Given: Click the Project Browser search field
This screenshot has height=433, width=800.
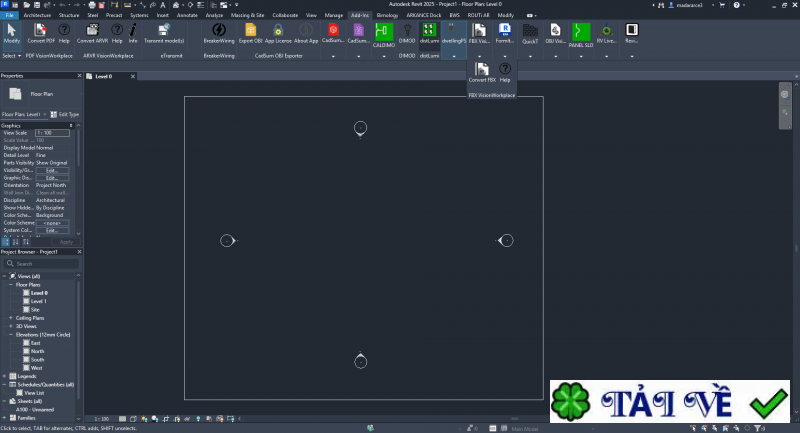Looking at the screenshot, I should (x=41, y=264).
